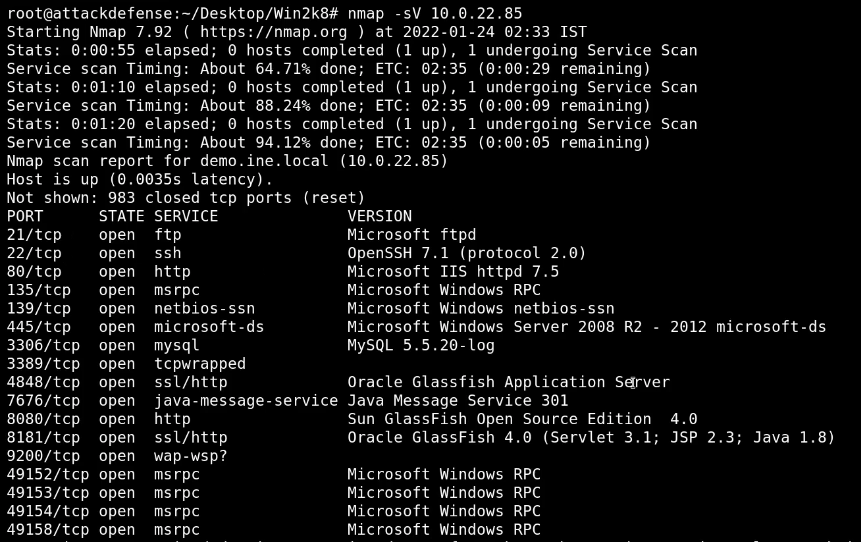
Task: Click the 21/tcp port entry
Action: click(x=34, y=235)
